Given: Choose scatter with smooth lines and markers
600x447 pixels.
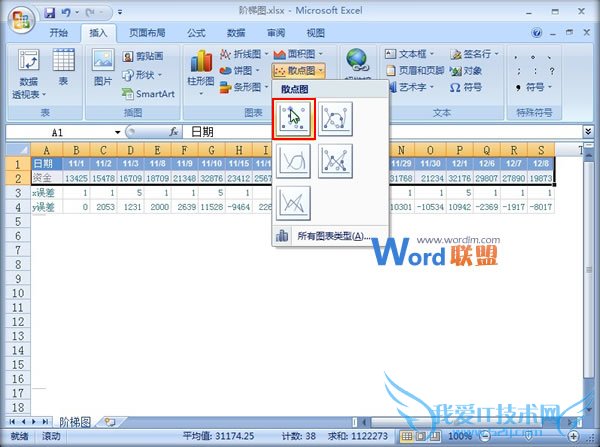Looking at the screenshot, I should click(x=335, y=119).
